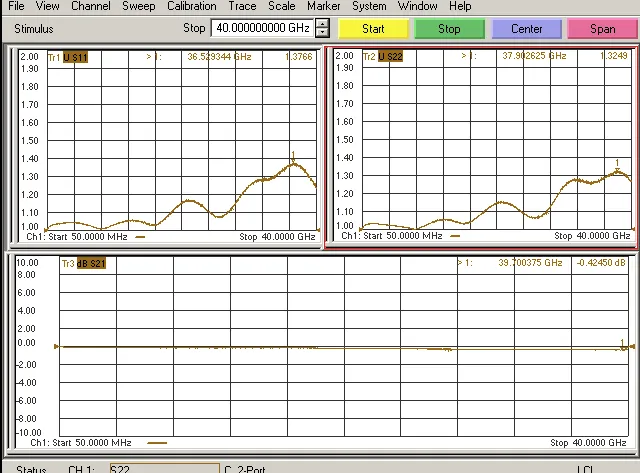The width and height of the screenshot is (640, 473).
Task: Click marker 1 on the S21 trace
Action: pos(622,345)
